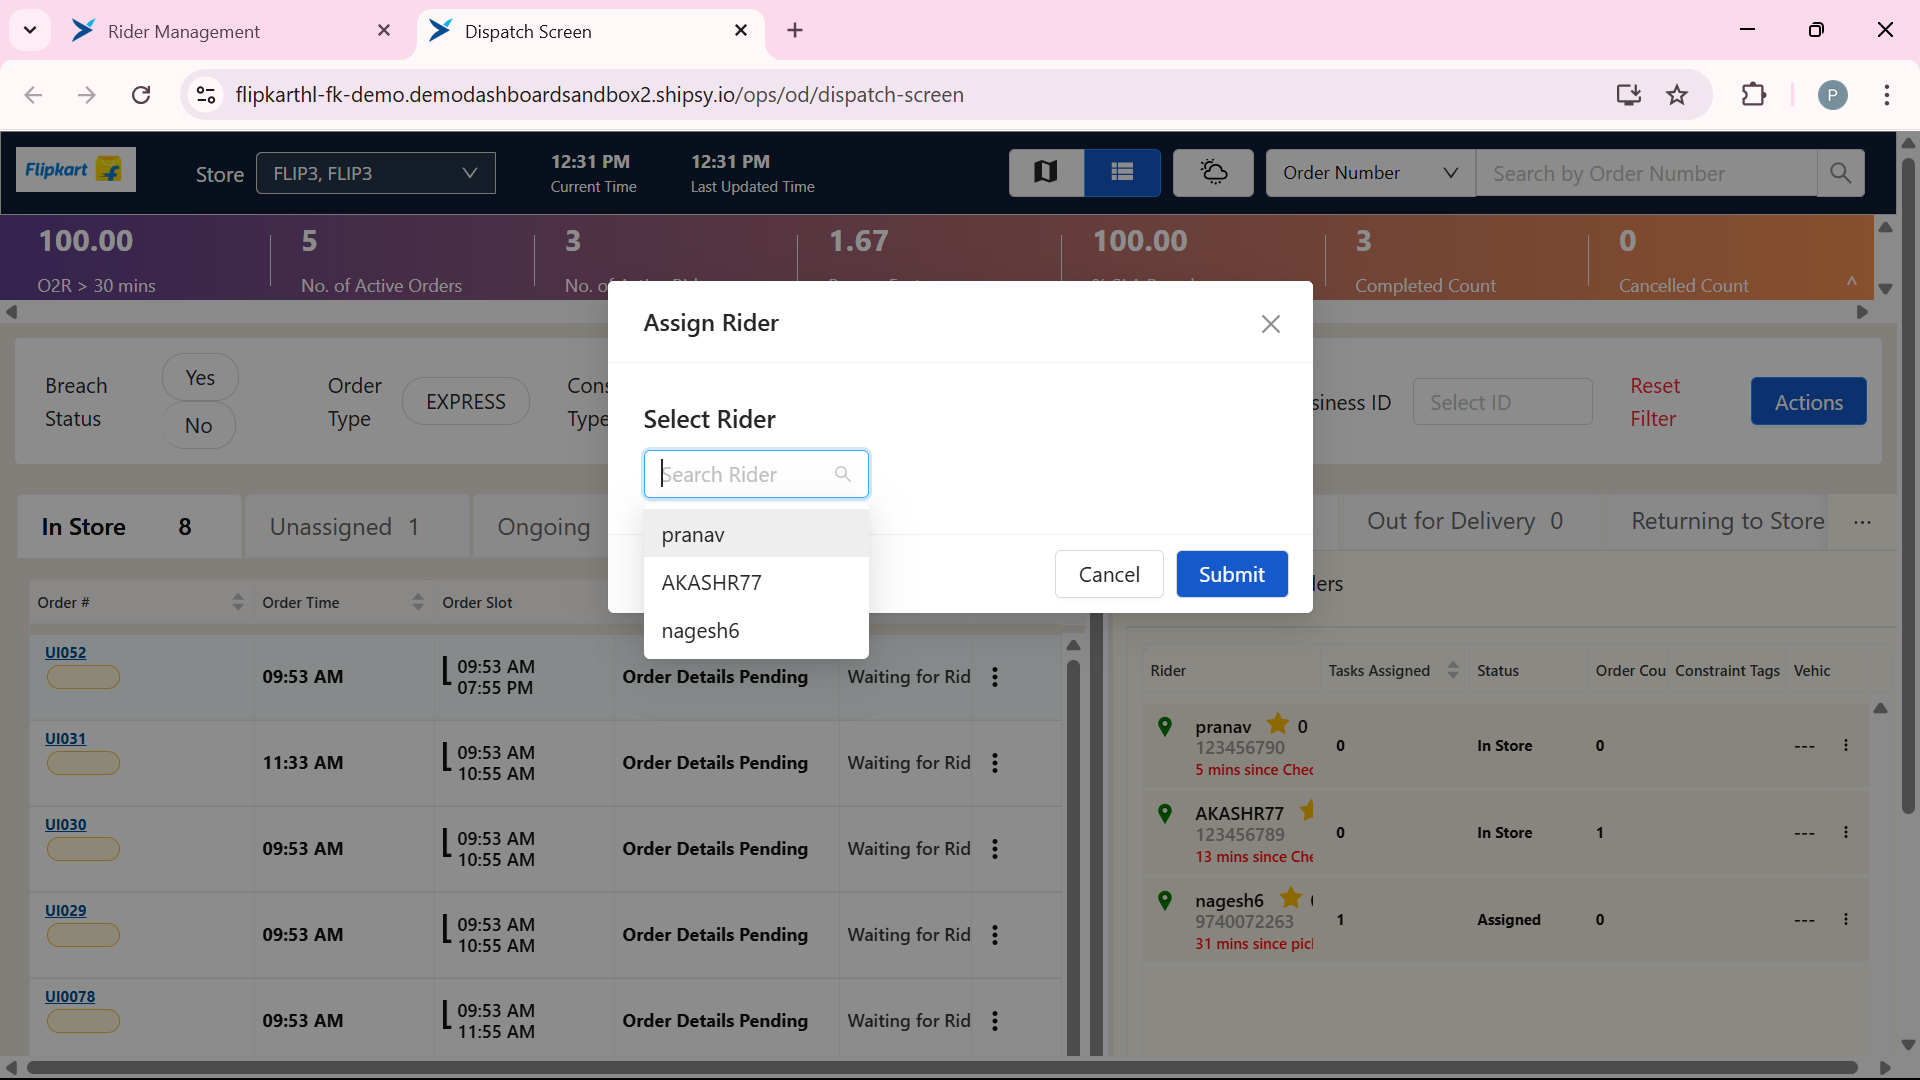Open the weather icon button
Image resolution: width=1920 pixels, height=1080 pixels.
point(1213,173)
